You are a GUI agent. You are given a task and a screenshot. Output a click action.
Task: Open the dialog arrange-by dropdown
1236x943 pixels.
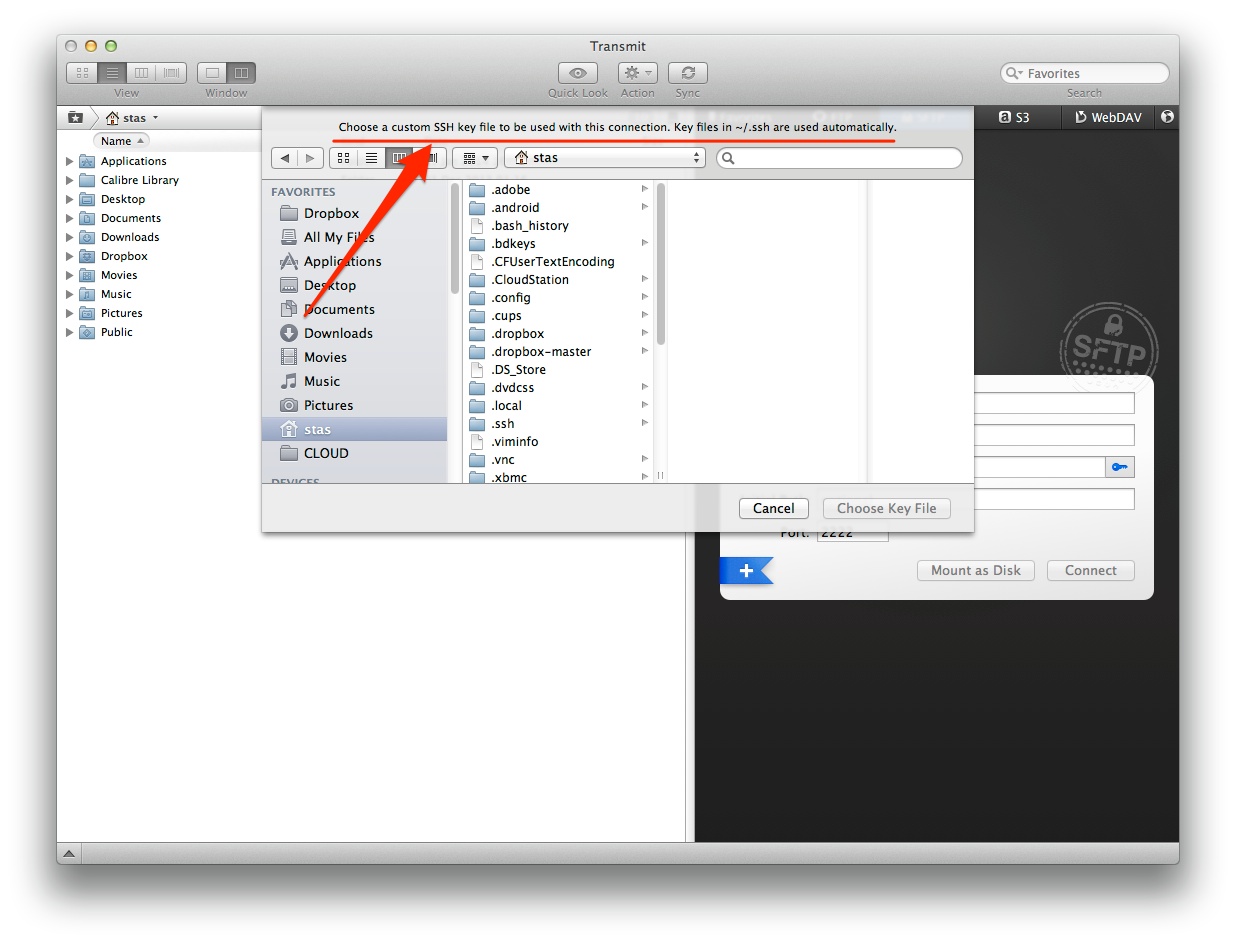coord(475,158)
